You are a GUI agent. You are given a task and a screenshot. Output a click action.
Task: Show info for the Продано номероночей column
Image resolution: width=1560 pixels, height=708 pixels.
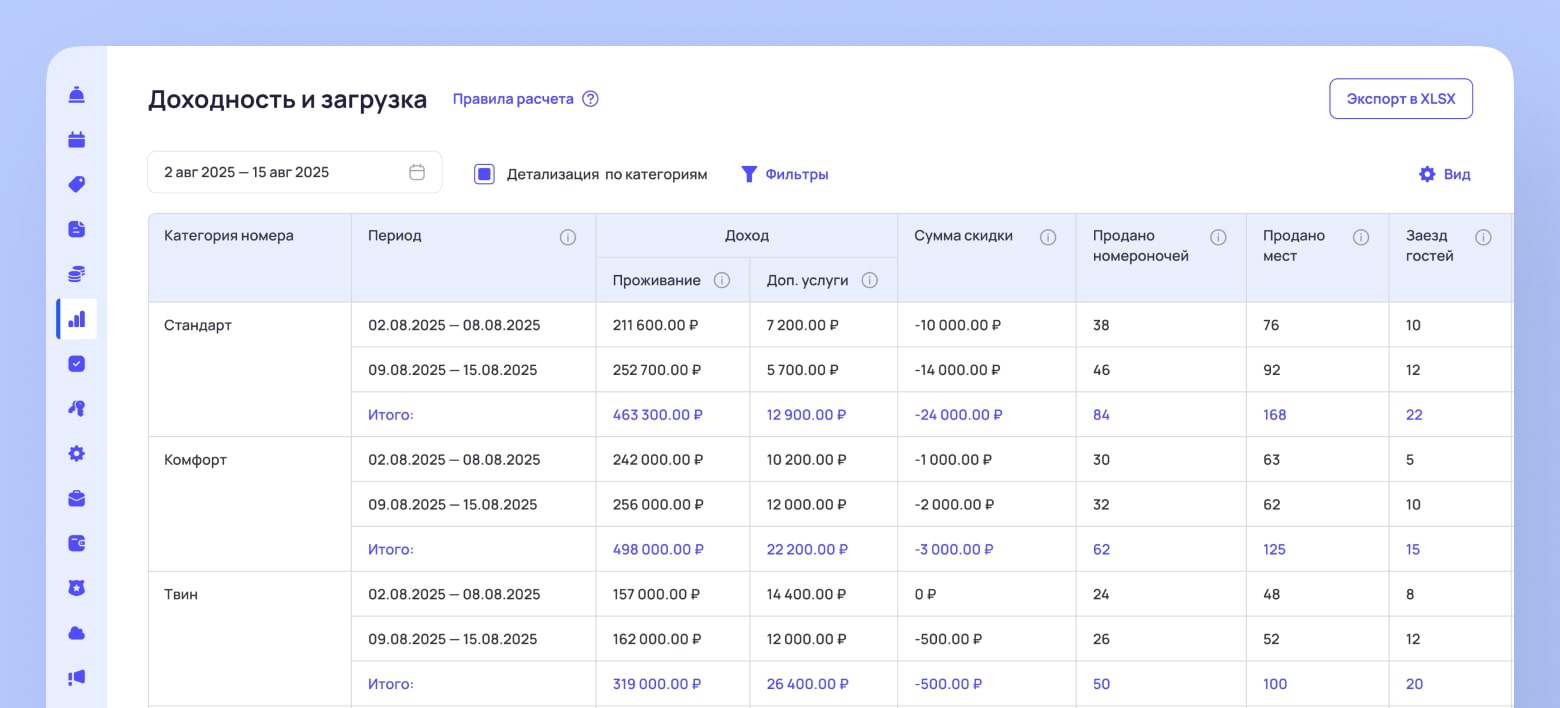tap(1218, 237)
